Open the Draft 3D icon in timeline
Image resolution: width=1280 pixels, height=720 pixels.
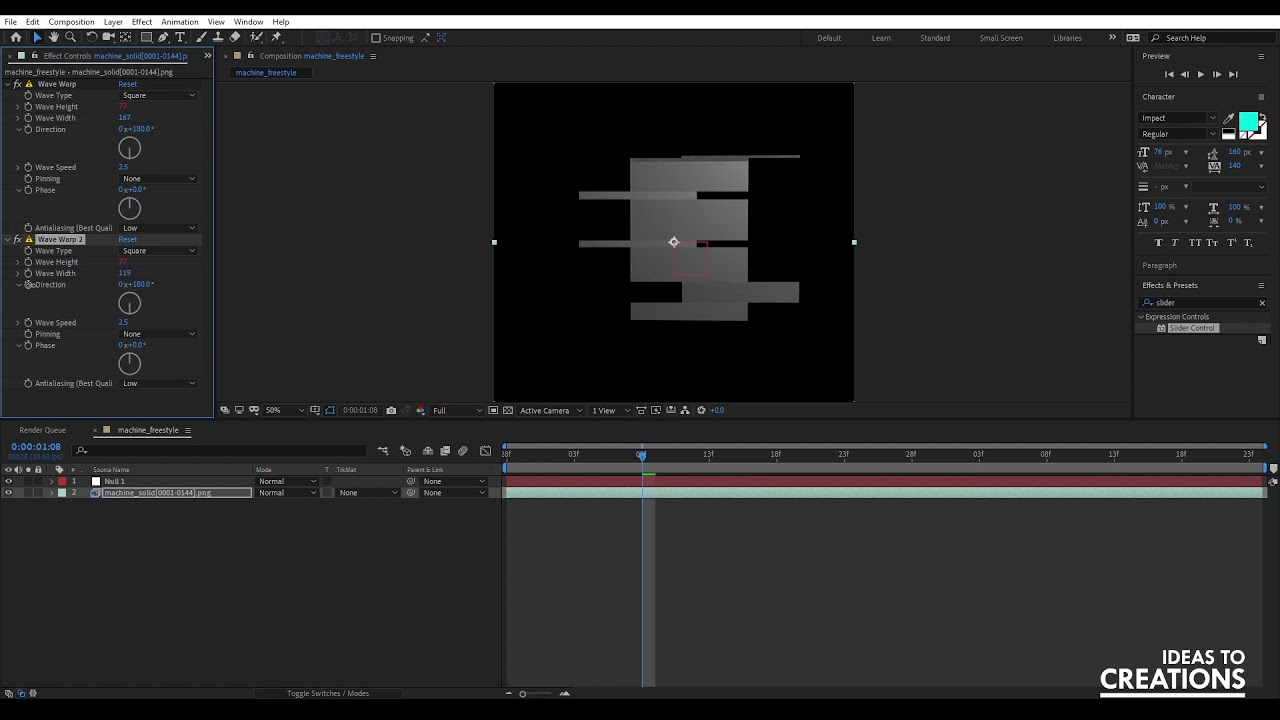(406, 451)
